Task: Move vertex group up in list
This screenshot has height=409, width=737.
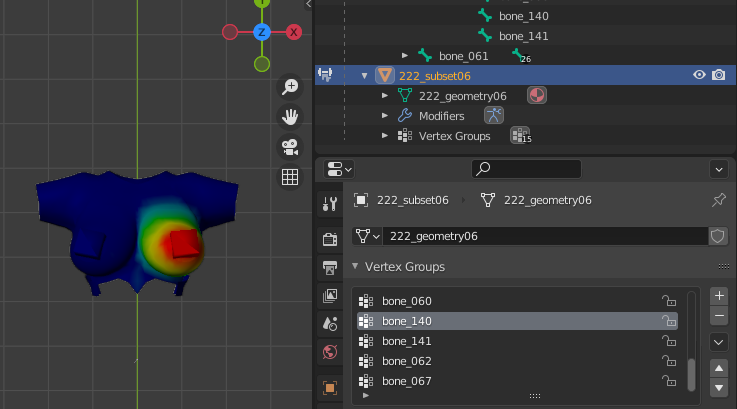Action: pyautogui.click(x=719, y=368)
